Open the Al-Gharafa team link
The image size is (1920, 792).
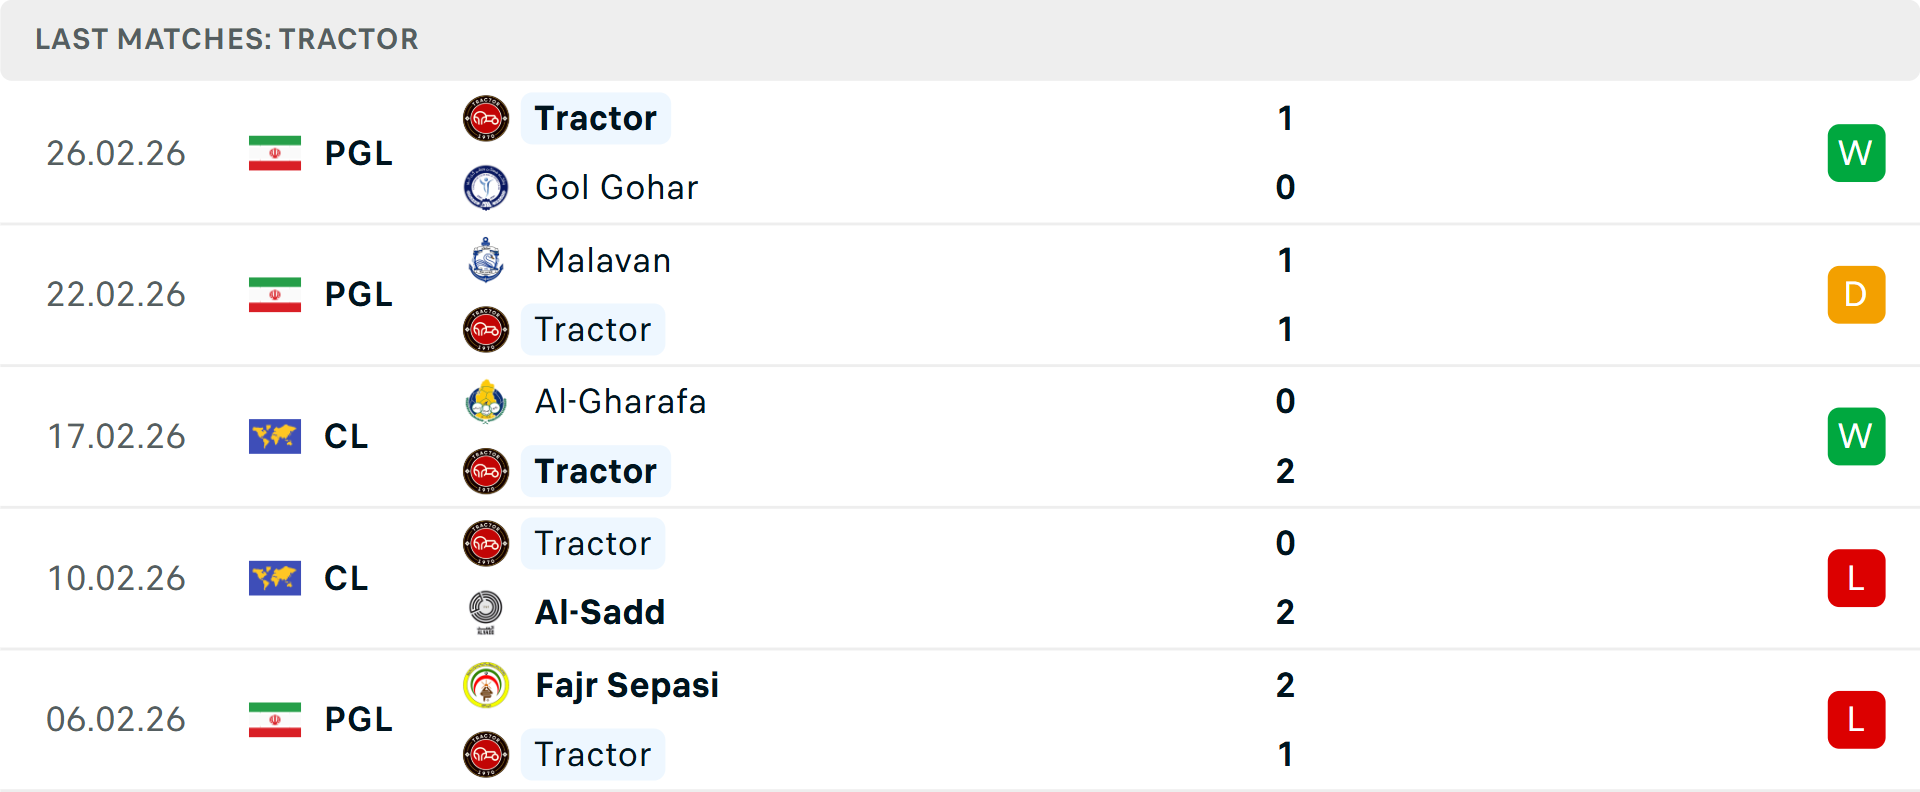coord(620,402)
